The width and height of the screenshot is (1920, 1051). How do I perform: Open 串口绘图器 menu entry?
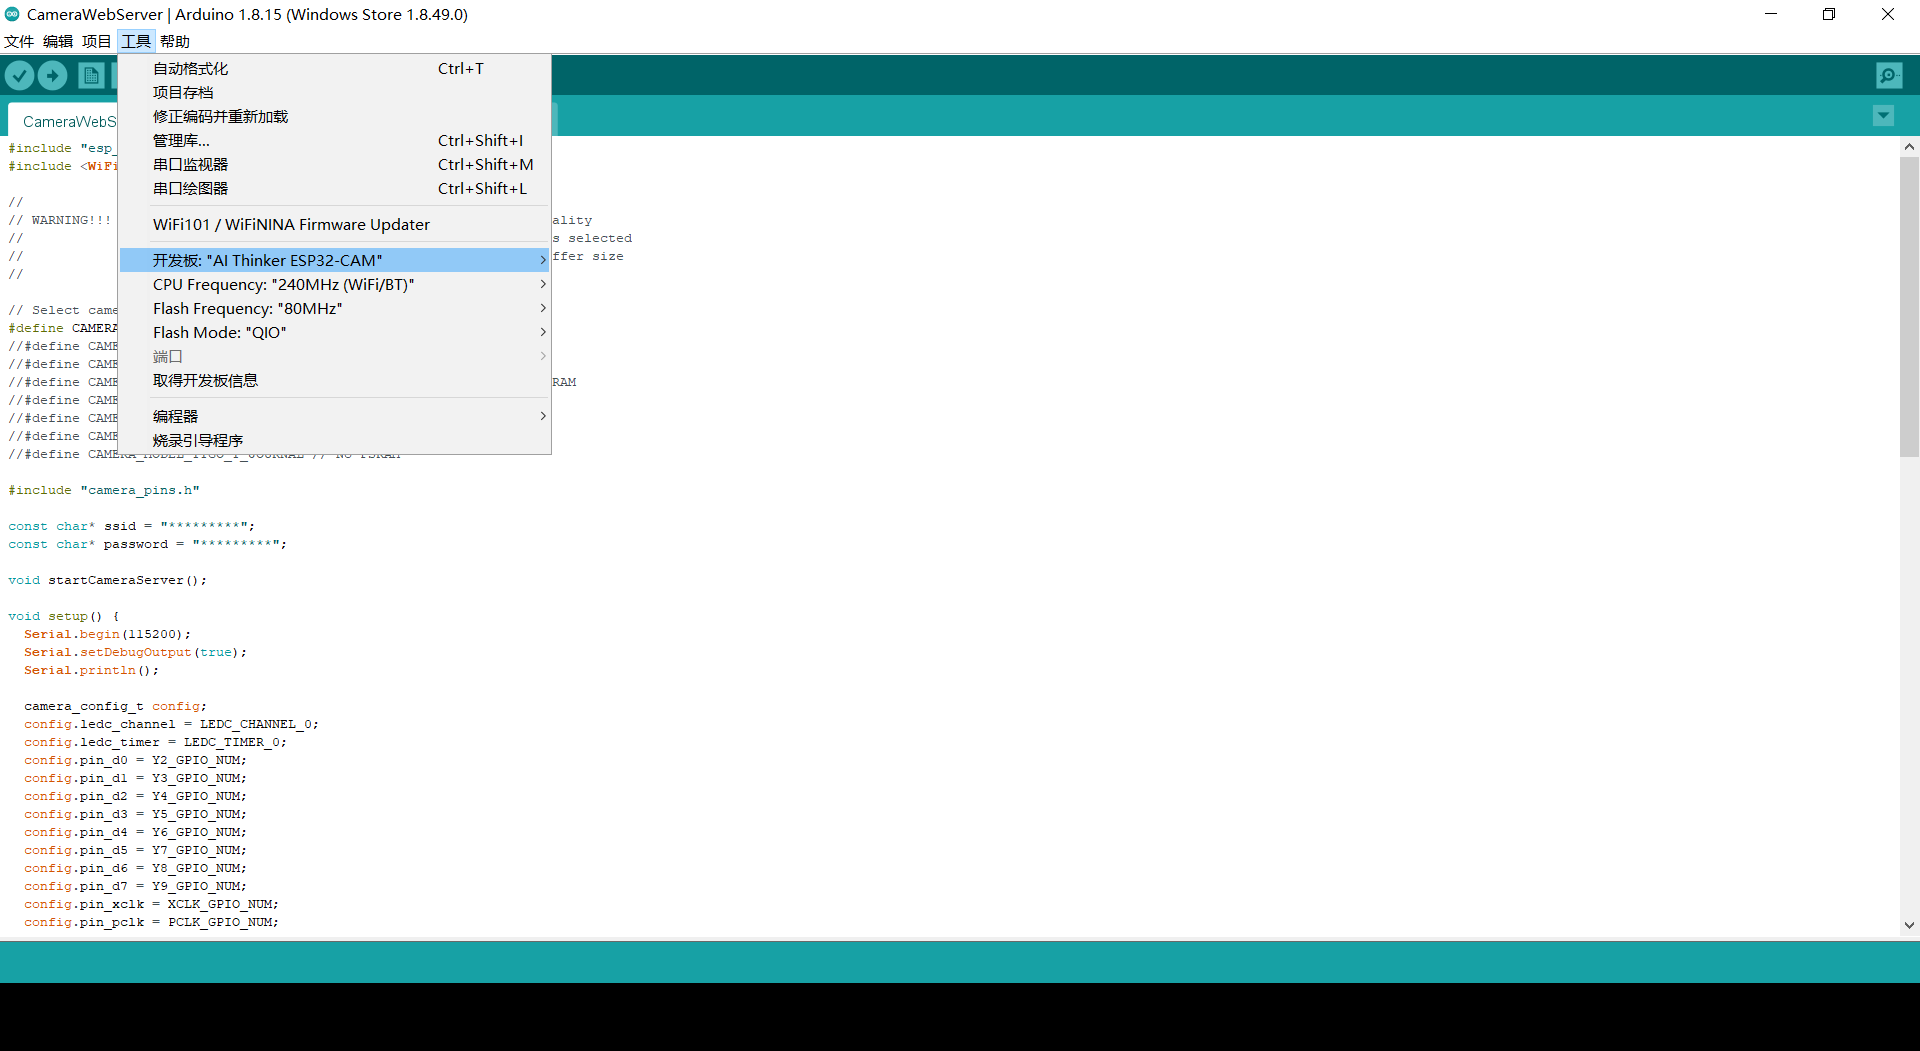335,189
